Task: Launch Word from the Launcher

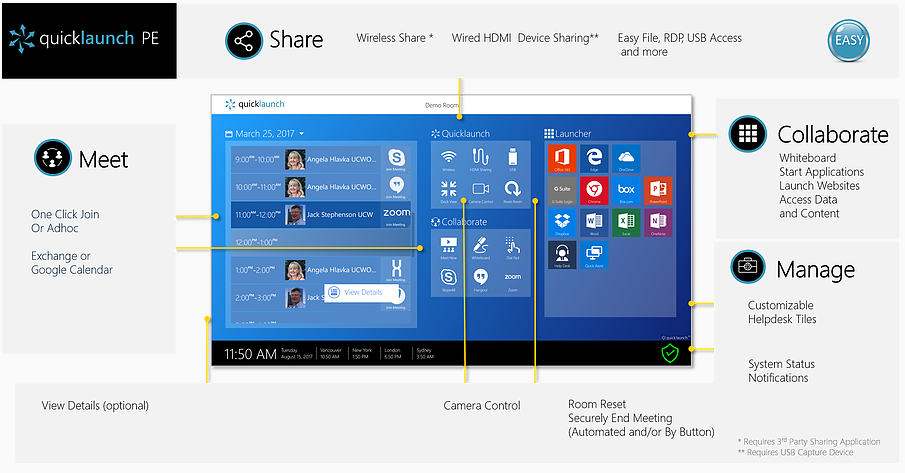Action: (594, 223)
